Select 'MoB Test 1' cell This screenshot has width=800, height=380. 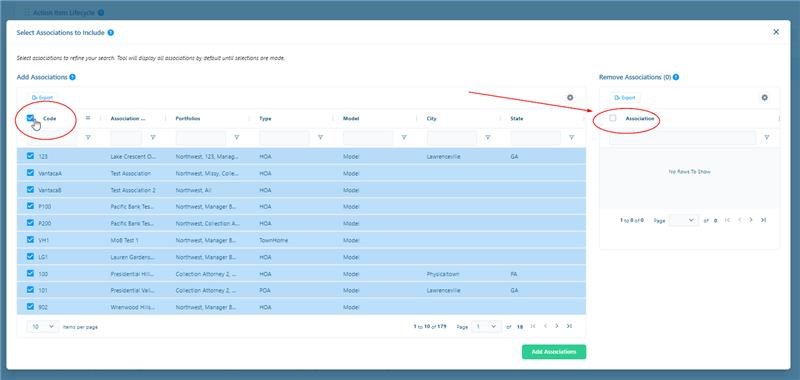124,240
